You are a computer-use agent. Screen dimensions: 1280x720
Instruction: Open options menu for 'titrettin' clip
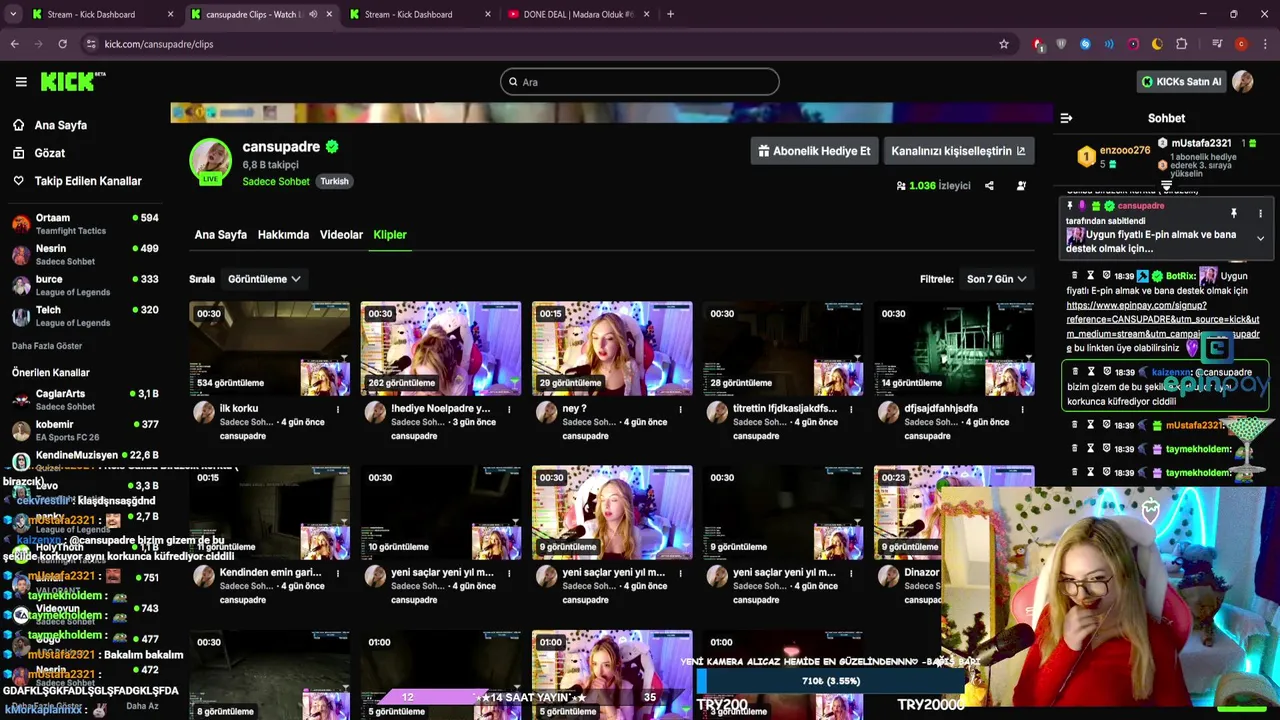[851, 409]
